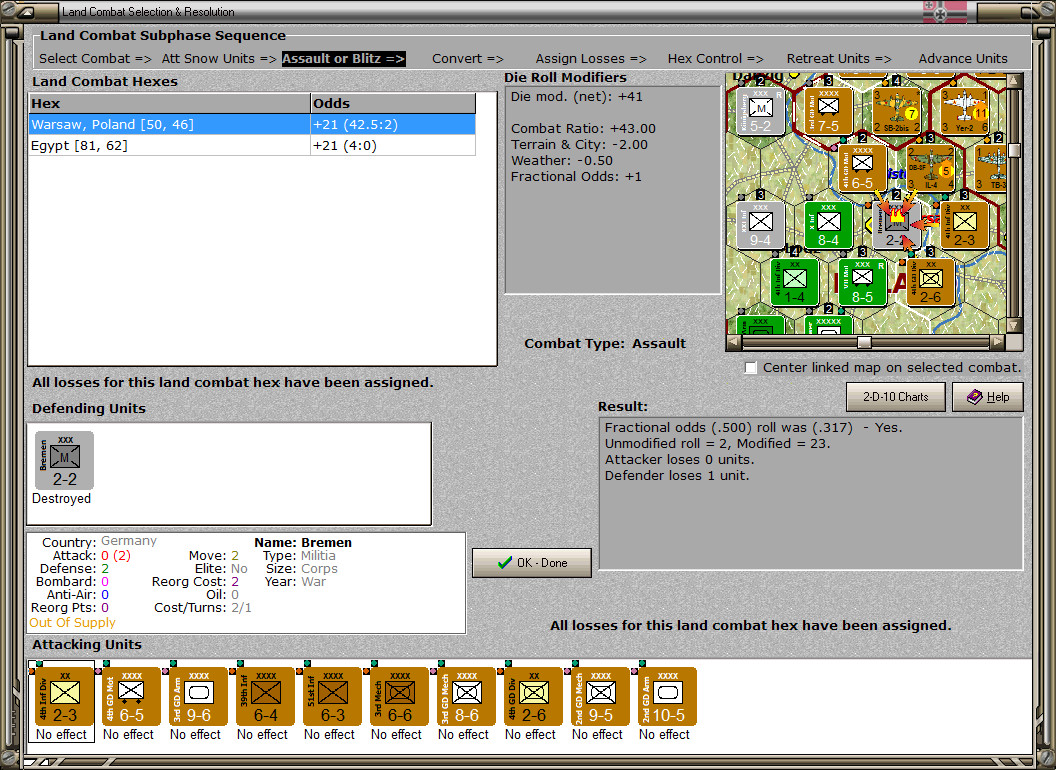1056x770 pixels.
Task: Click burning Bremen unit on map
Action: point(896,226)
